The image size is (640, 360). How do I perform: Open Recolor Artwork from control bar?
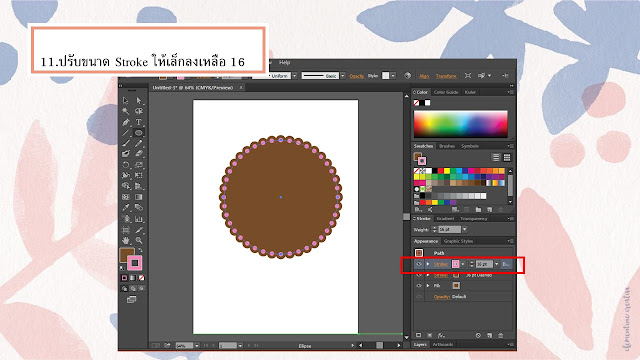pyautogui.click(x=407, y=76)
